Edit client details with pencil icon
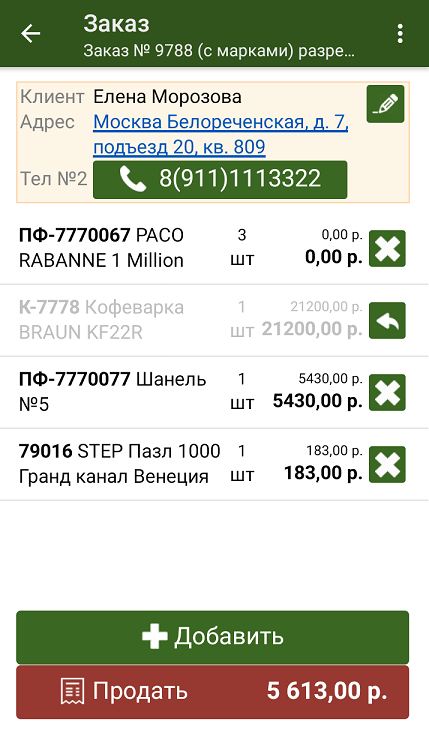Image resolution: width=429 pixels, height=739 pixels. tap(385, 104)
